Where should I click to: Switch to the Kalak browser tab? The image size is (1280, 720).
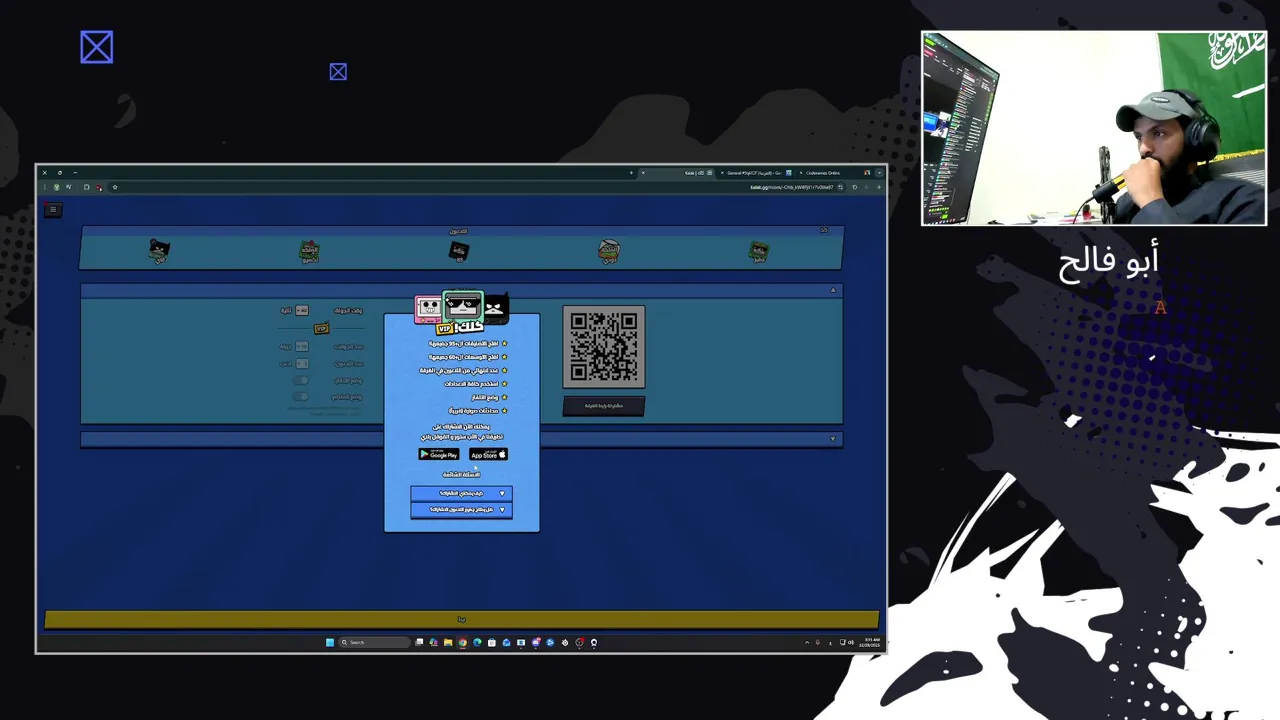[678, 173]
